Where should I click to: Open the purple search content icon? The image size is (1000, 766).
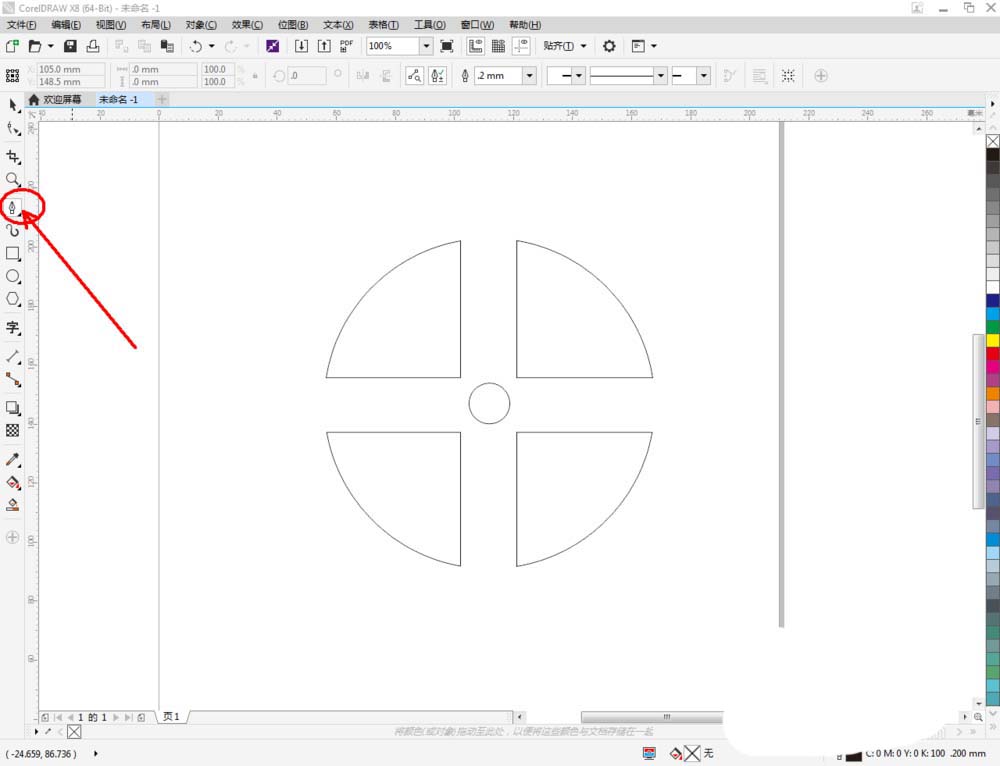pos(272,46)
